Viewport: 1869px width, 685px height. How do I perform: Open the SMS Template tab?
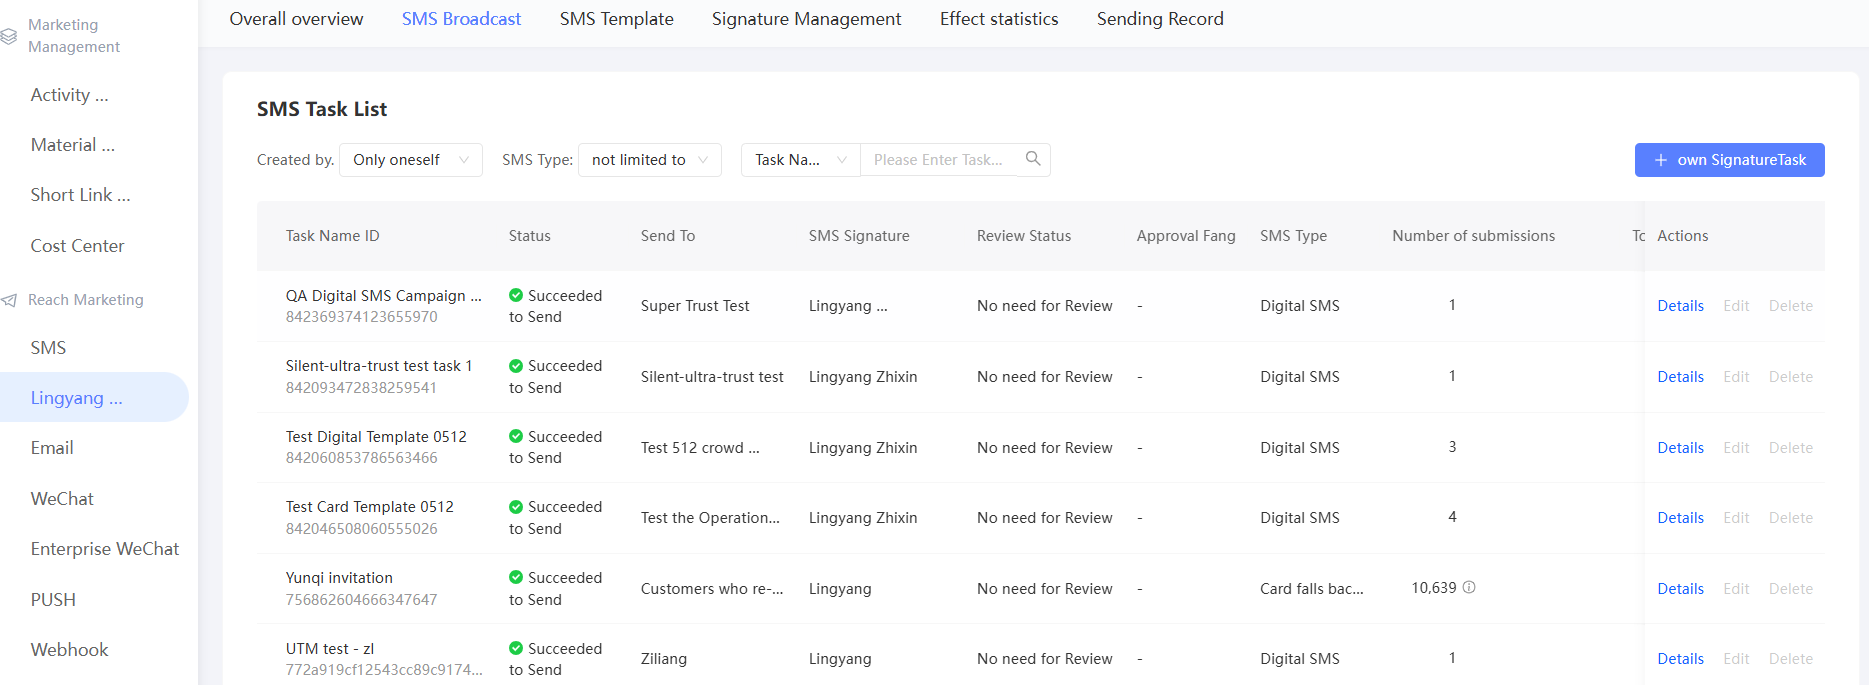pos(617,19)
